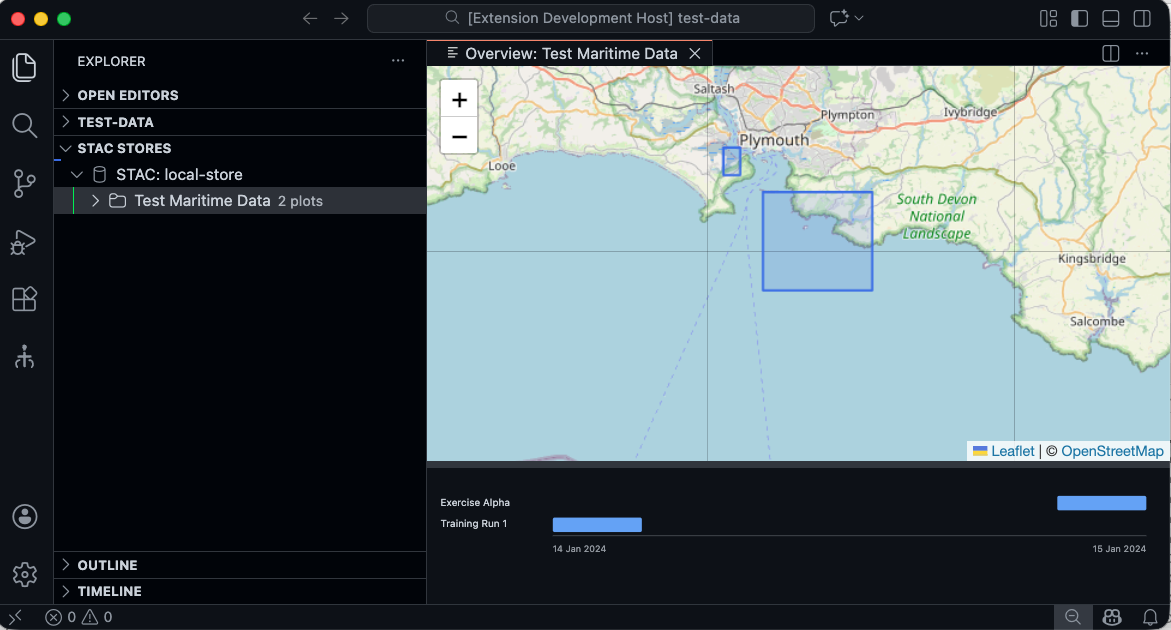1171x630 pixels.
Task: Open the Explorer more actions menu
Action: click(398, 60)
